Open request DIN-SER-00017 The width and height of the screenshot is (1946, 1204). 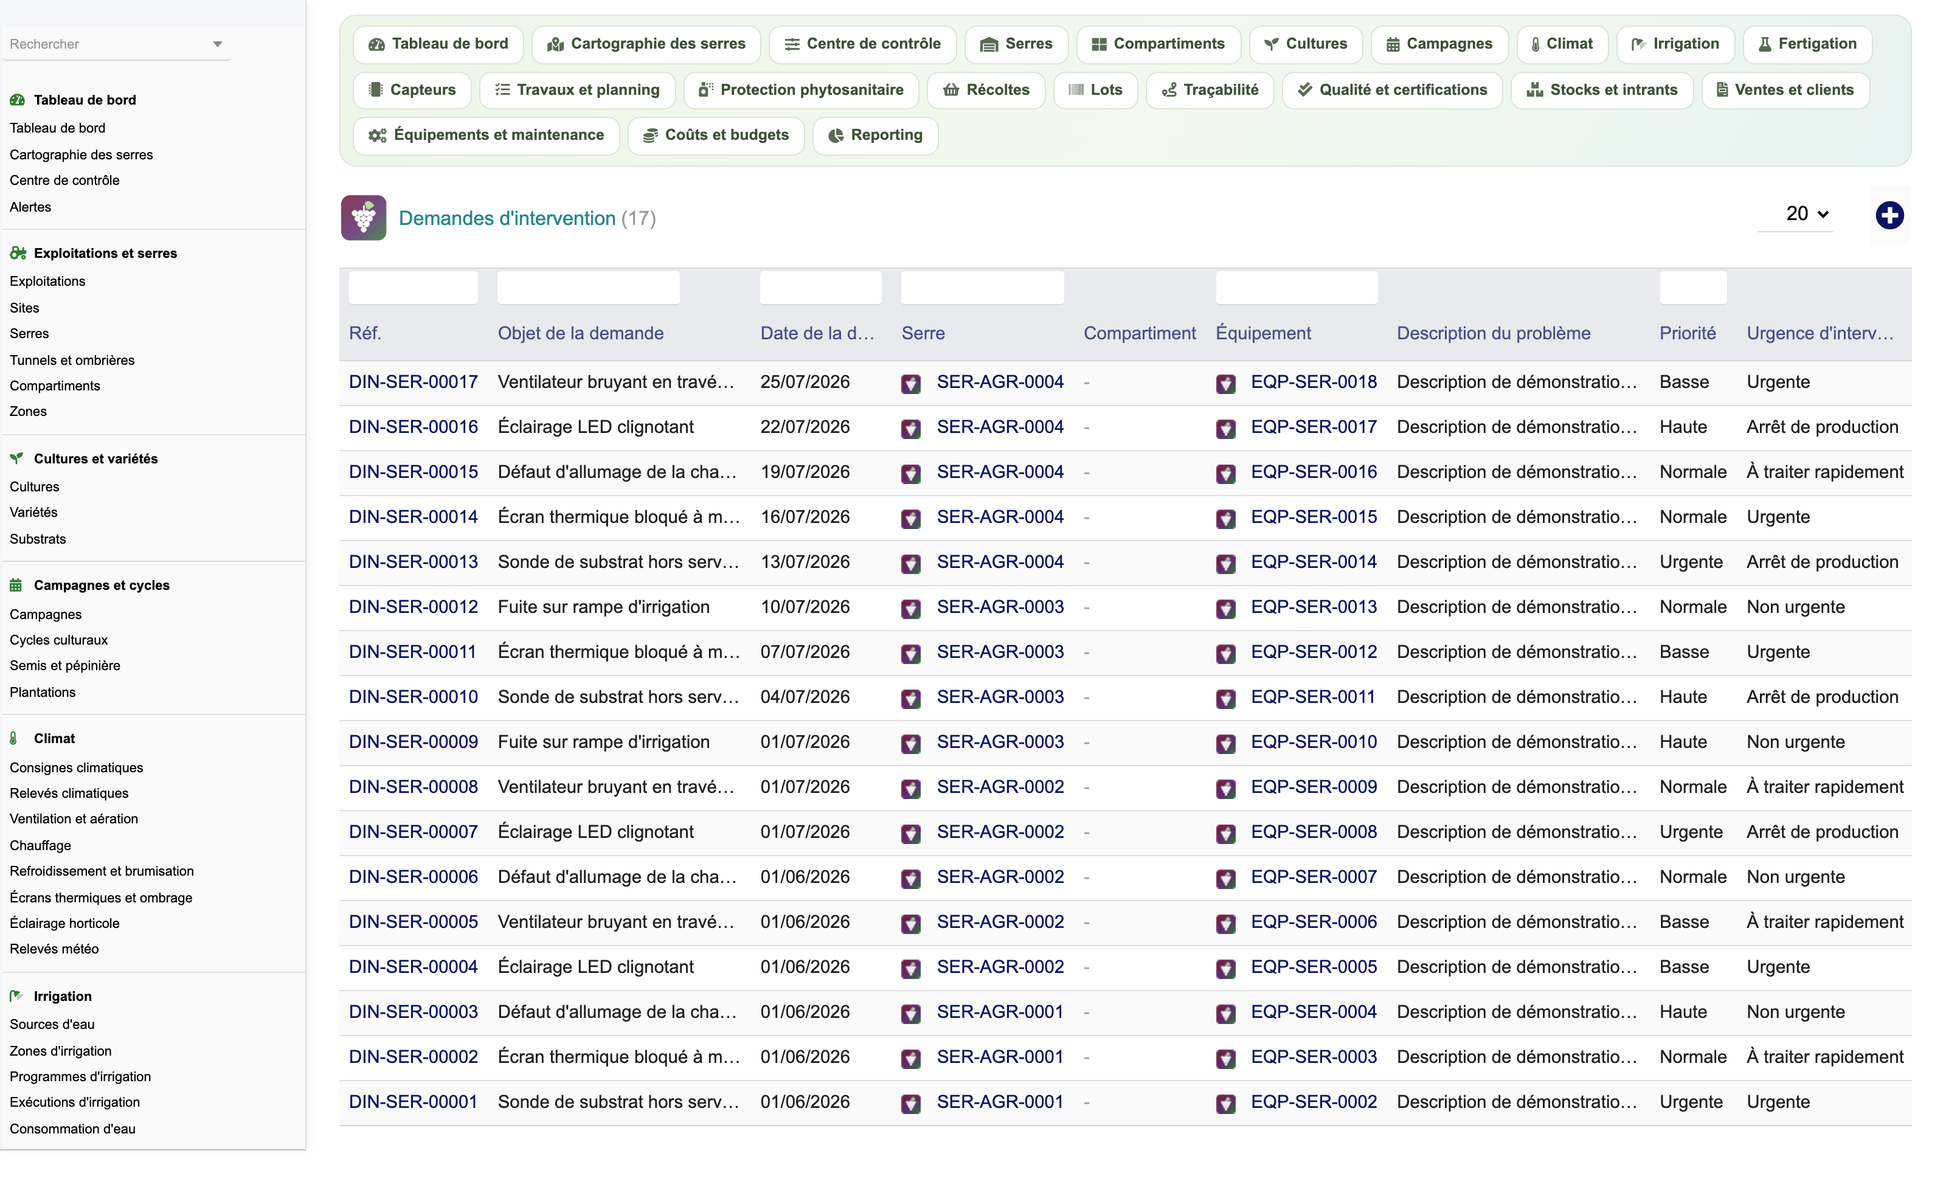413,382
